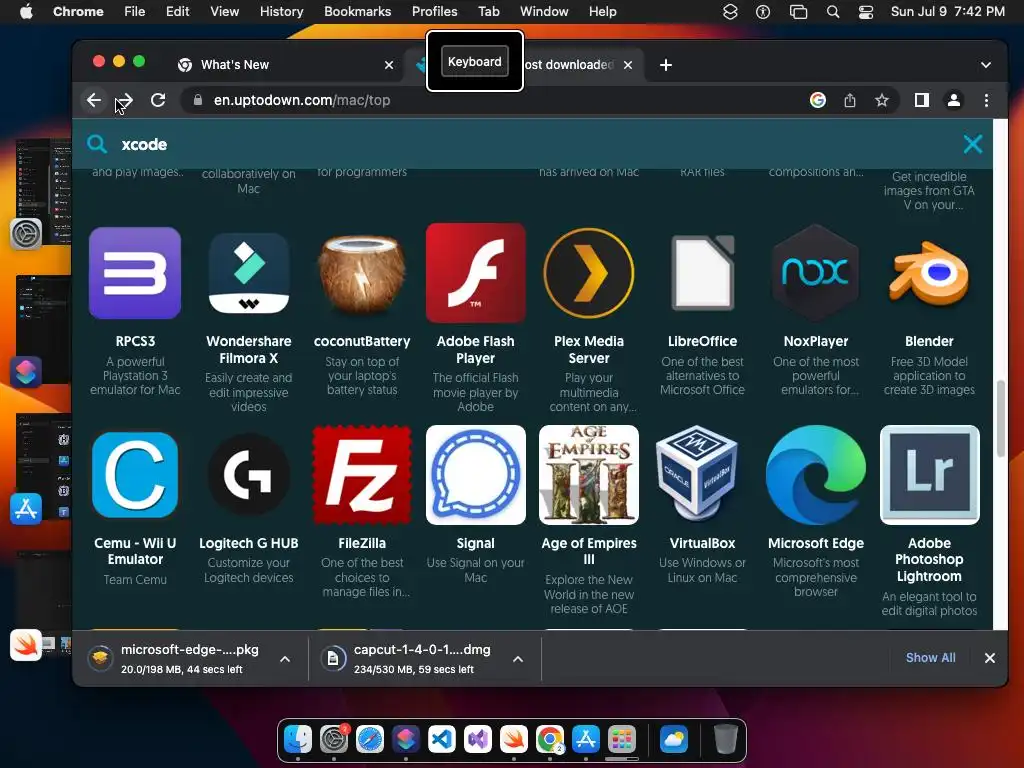The image size is (1024, 768).
Task: Reload the page with the refresh icon
Action: pos(158,100)
